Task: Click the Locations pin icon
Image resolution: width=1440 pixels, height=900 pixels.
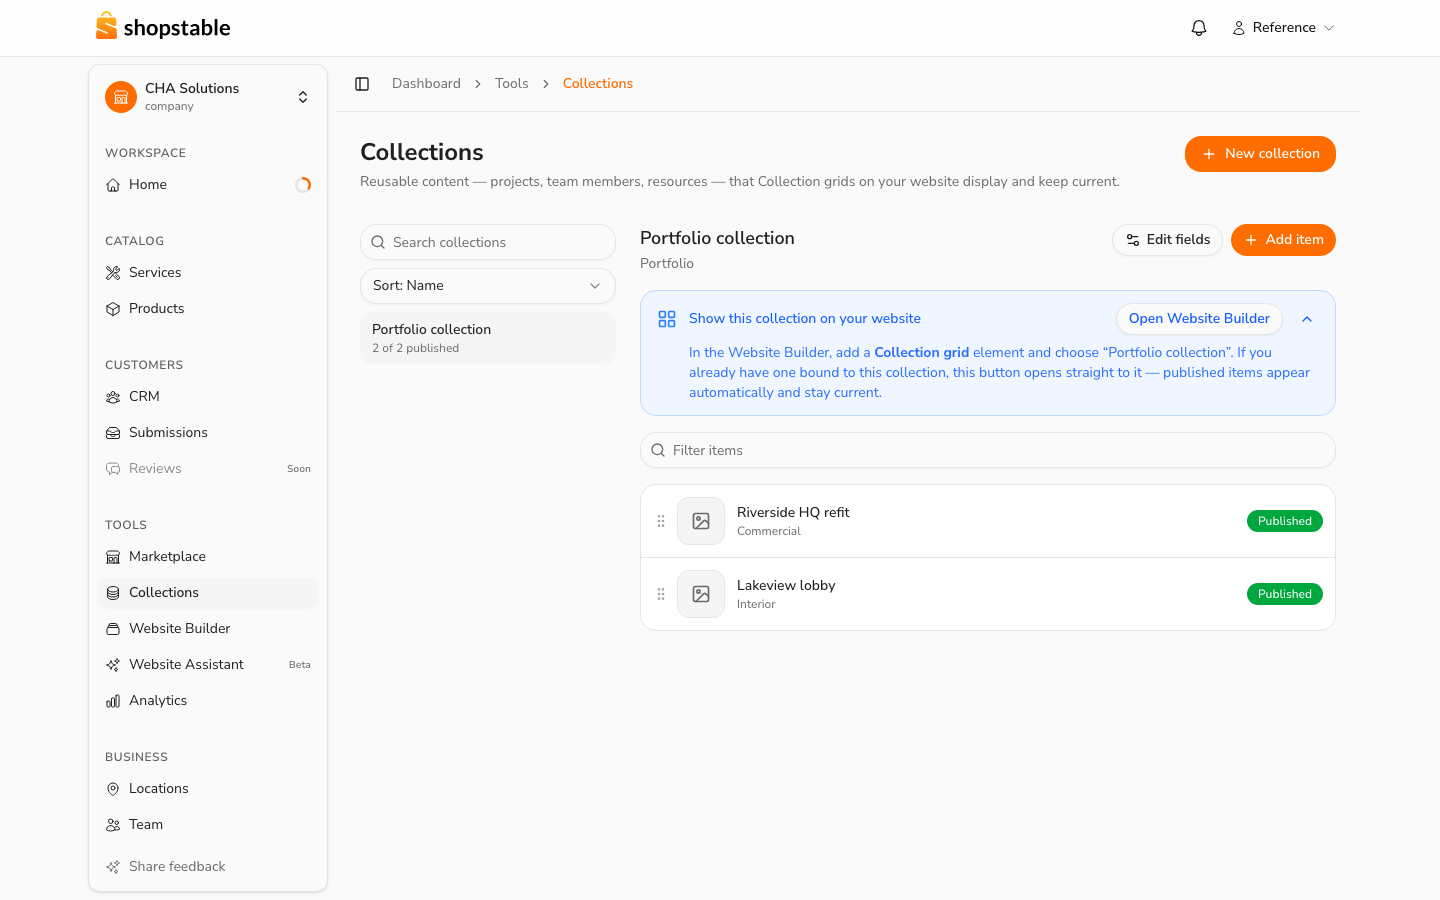Action: point(113,789)
